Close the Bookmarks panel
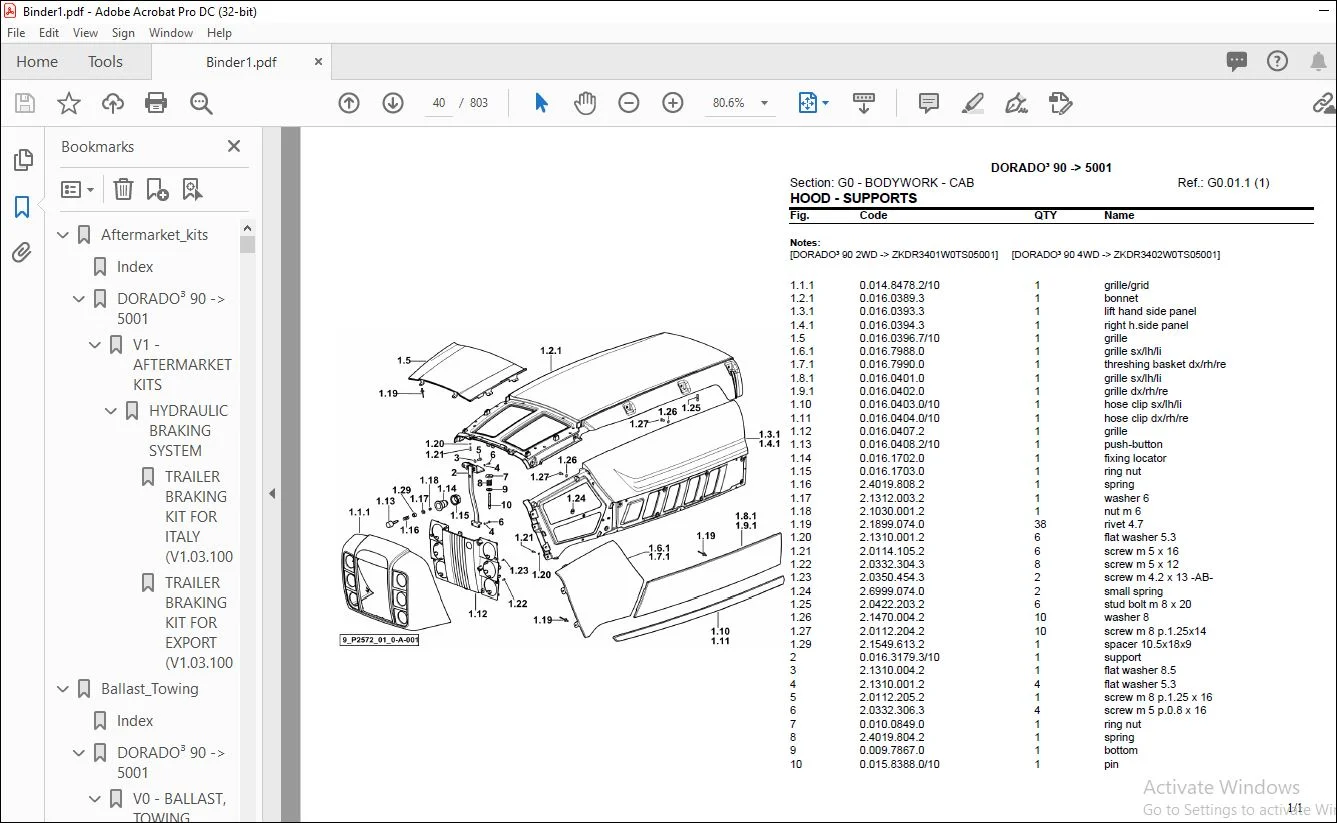 click(x=234, y=146)
